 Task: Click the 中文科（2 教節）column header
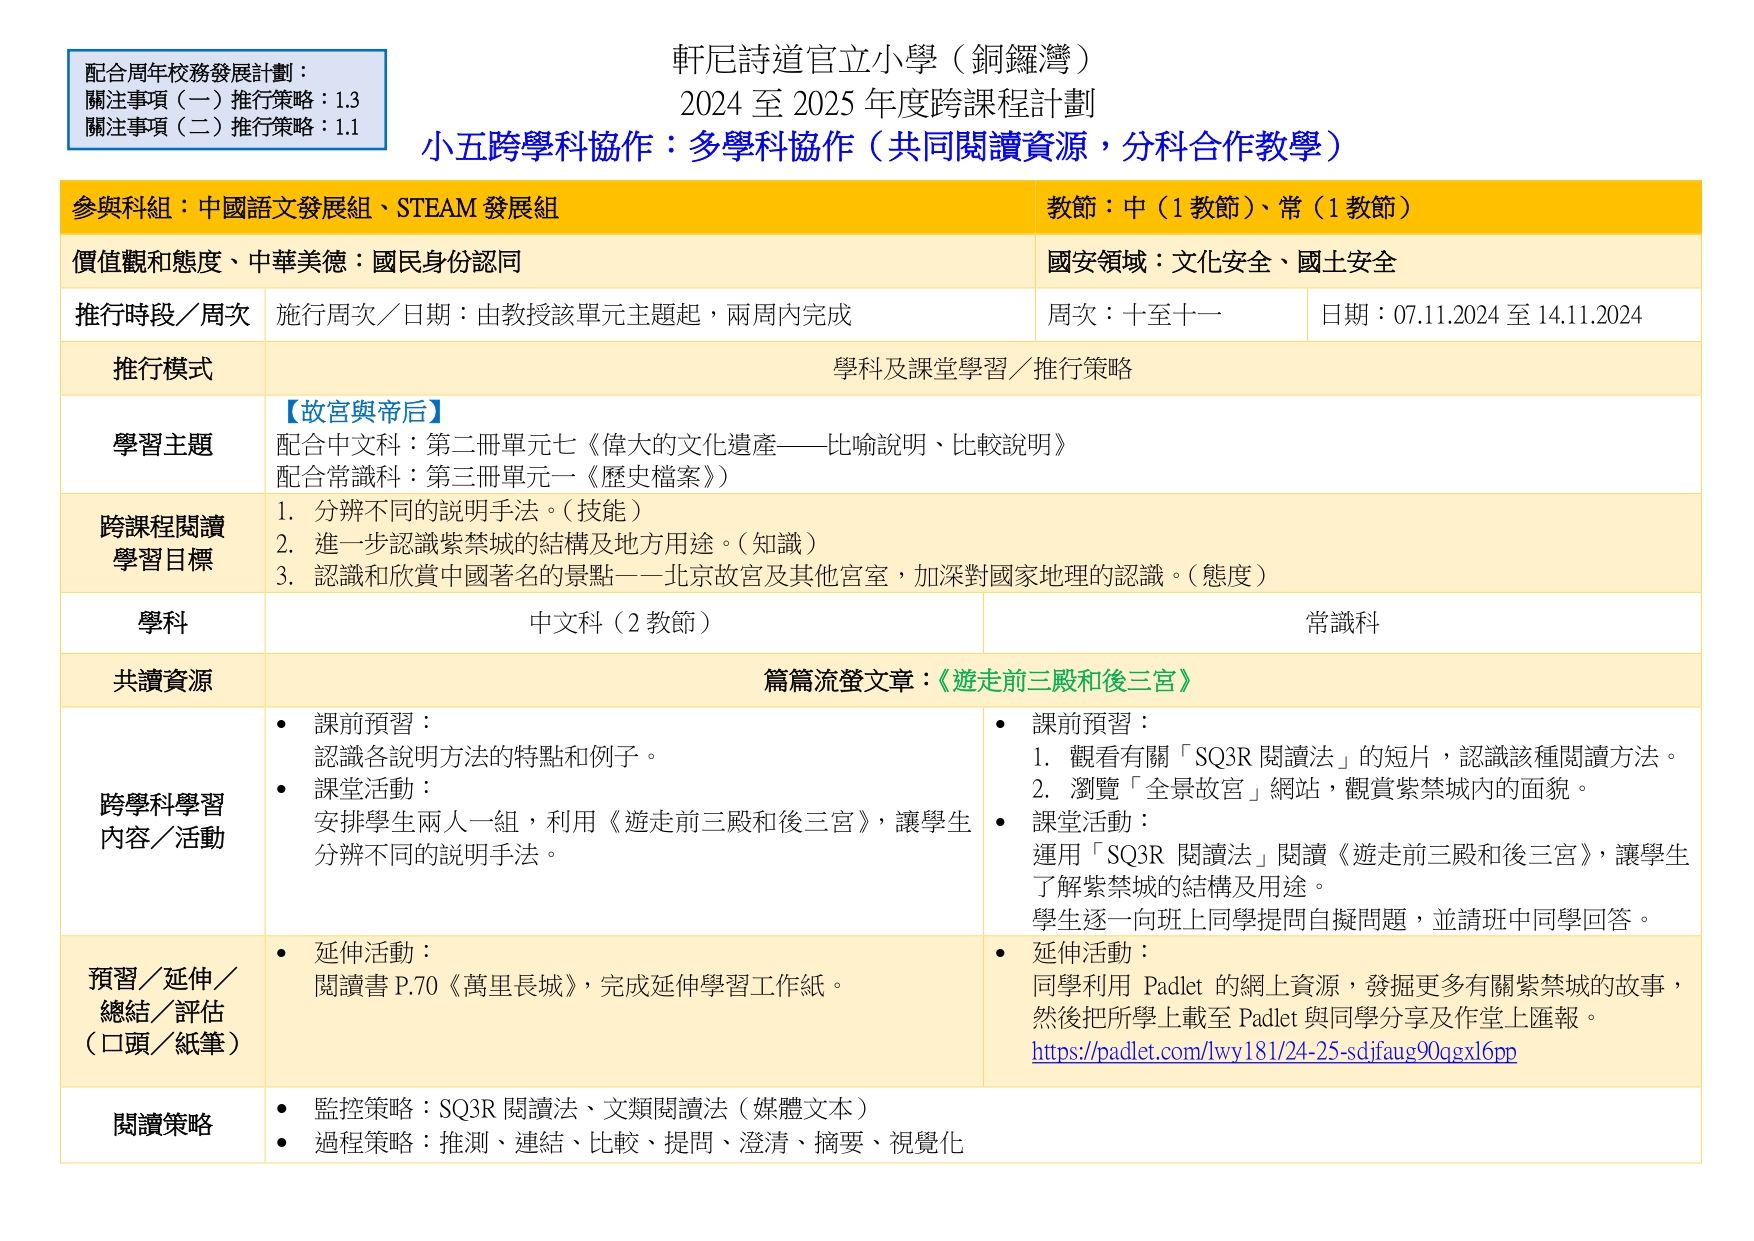[624, 623]
